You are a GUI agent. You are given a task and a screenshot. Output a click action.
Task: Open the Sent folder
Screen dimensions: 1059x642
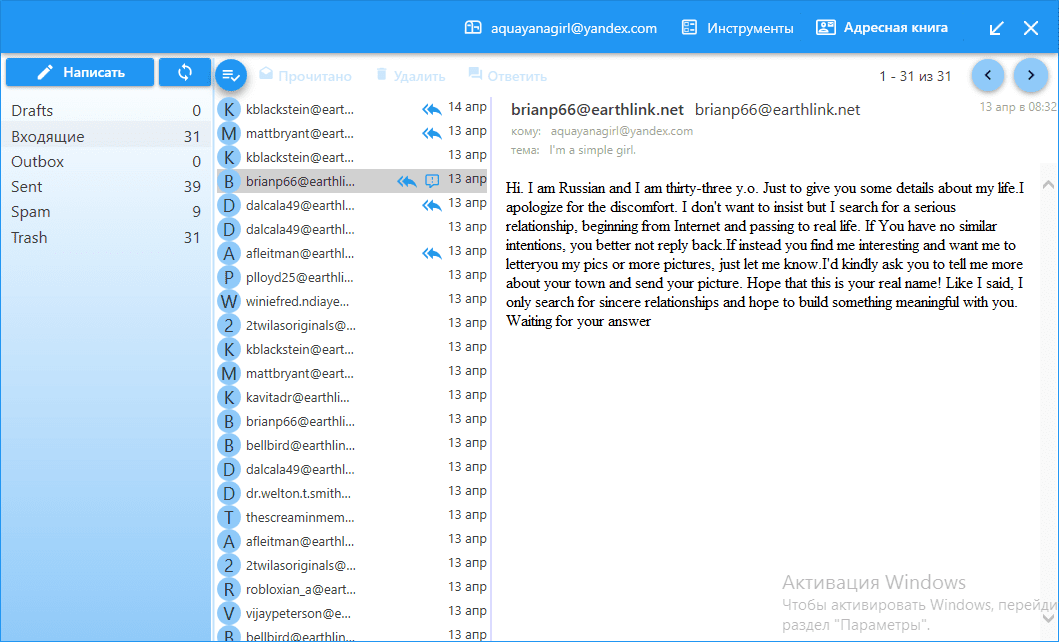click(x=106, y=186)
